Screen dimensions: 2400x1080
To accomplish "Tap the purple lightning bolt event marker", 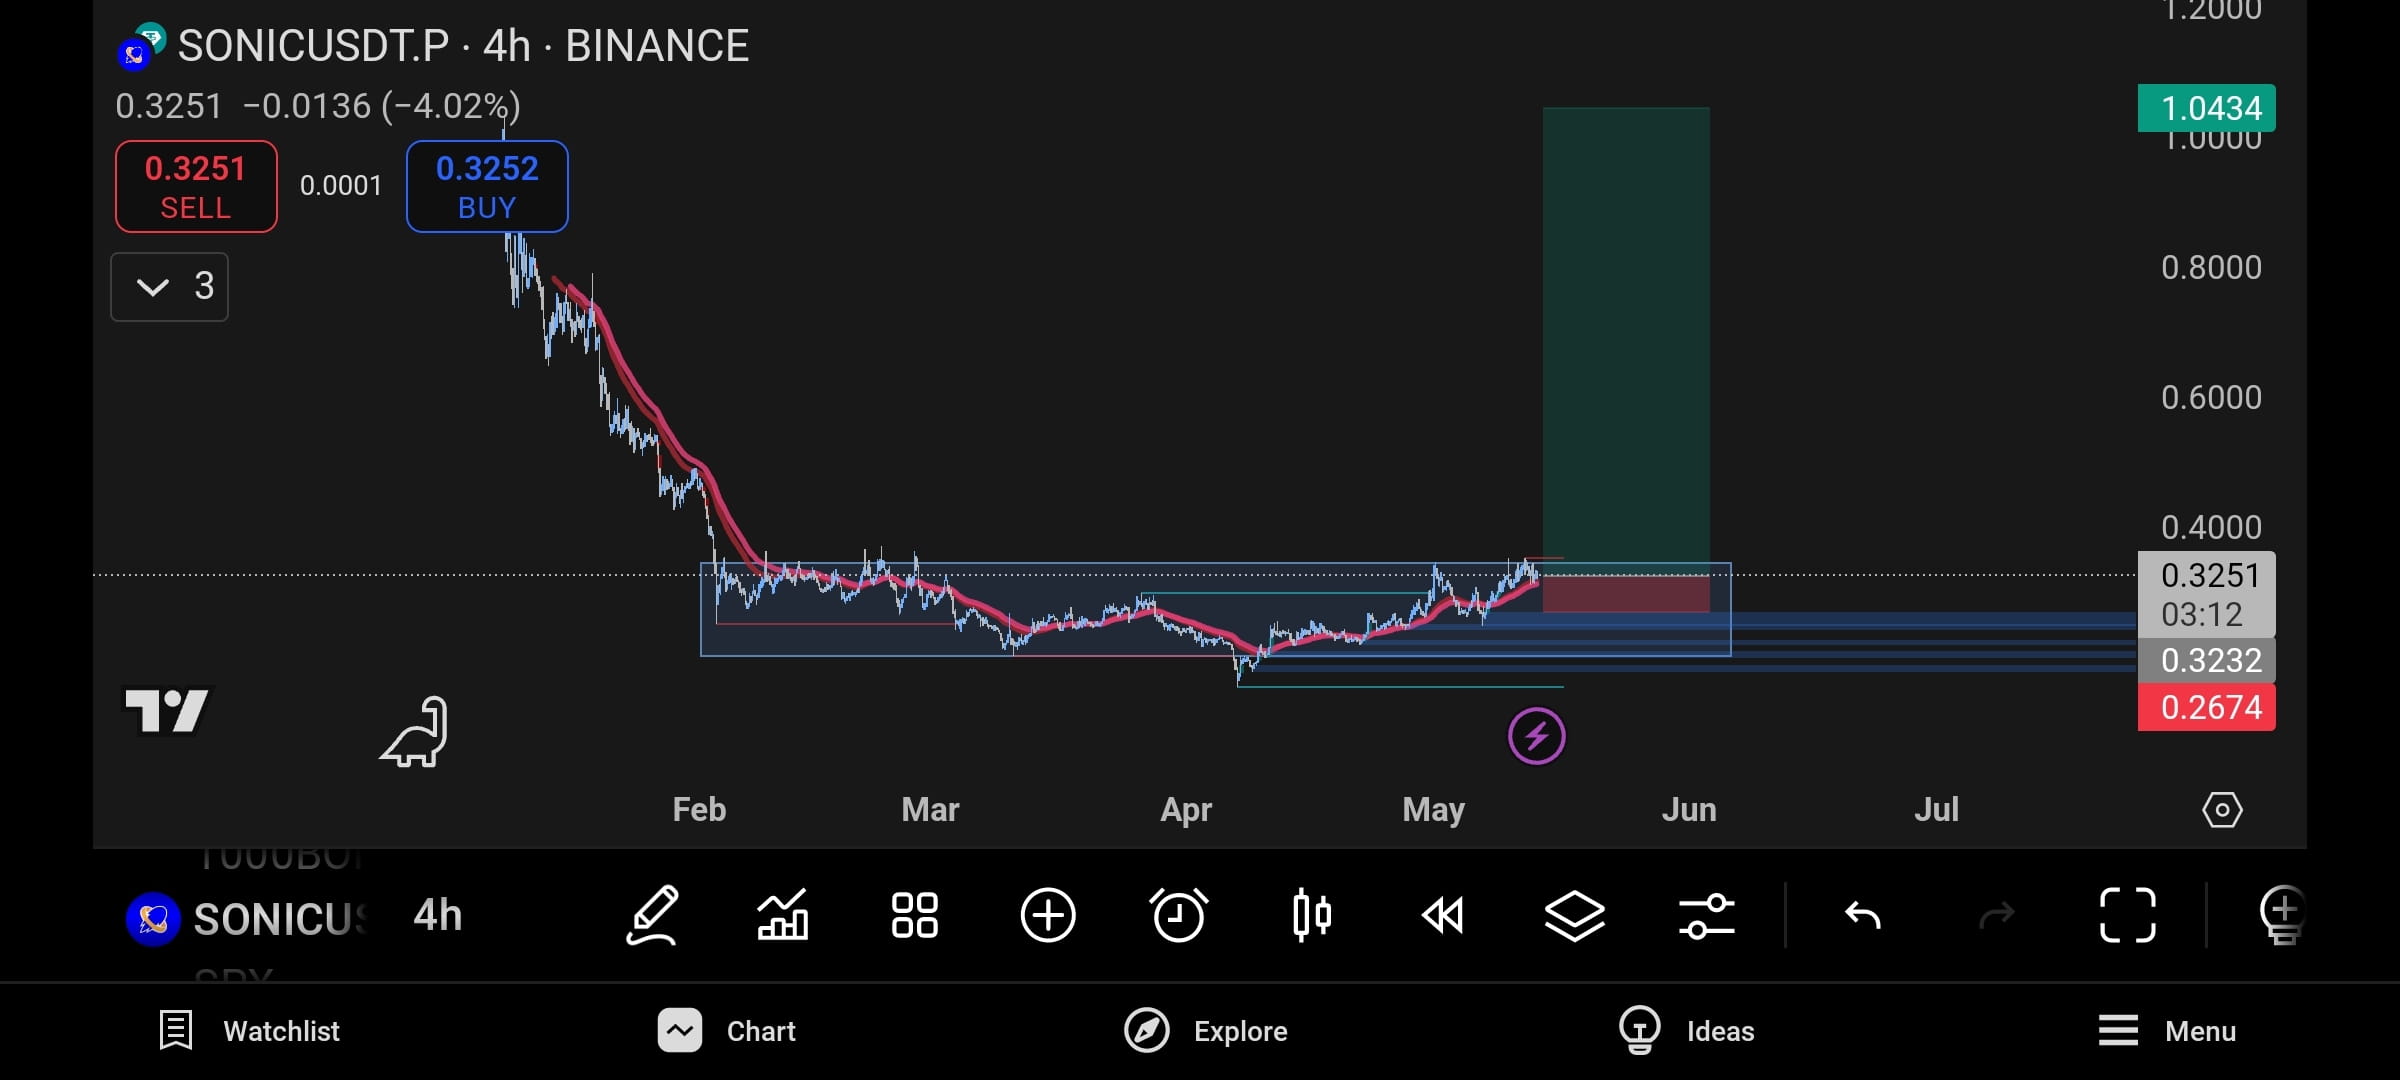I will pos(1537,736).
